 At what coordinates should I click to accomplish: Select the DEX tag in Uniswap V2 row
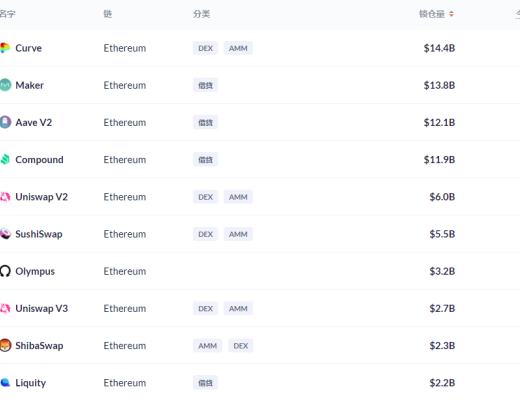pos(205,197)
